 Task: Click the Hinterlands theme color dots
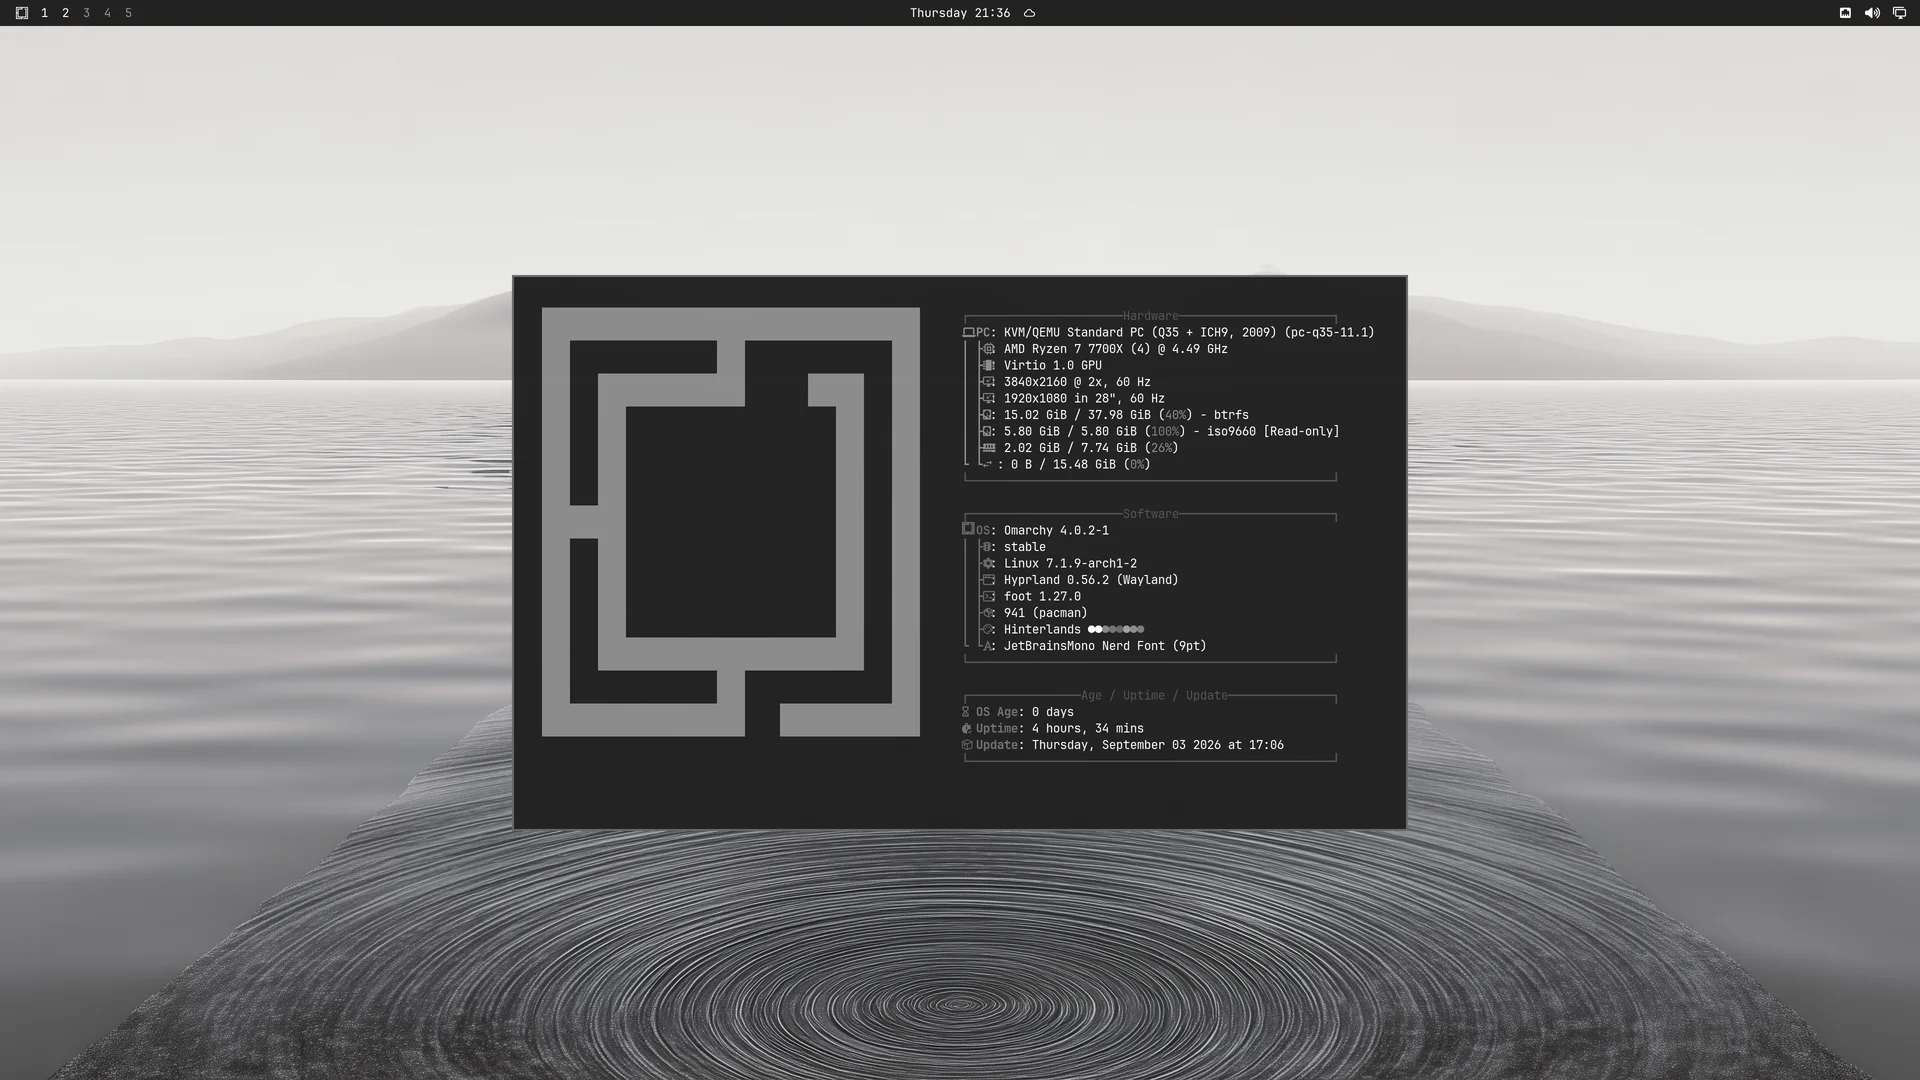(x=1116, y=629)
